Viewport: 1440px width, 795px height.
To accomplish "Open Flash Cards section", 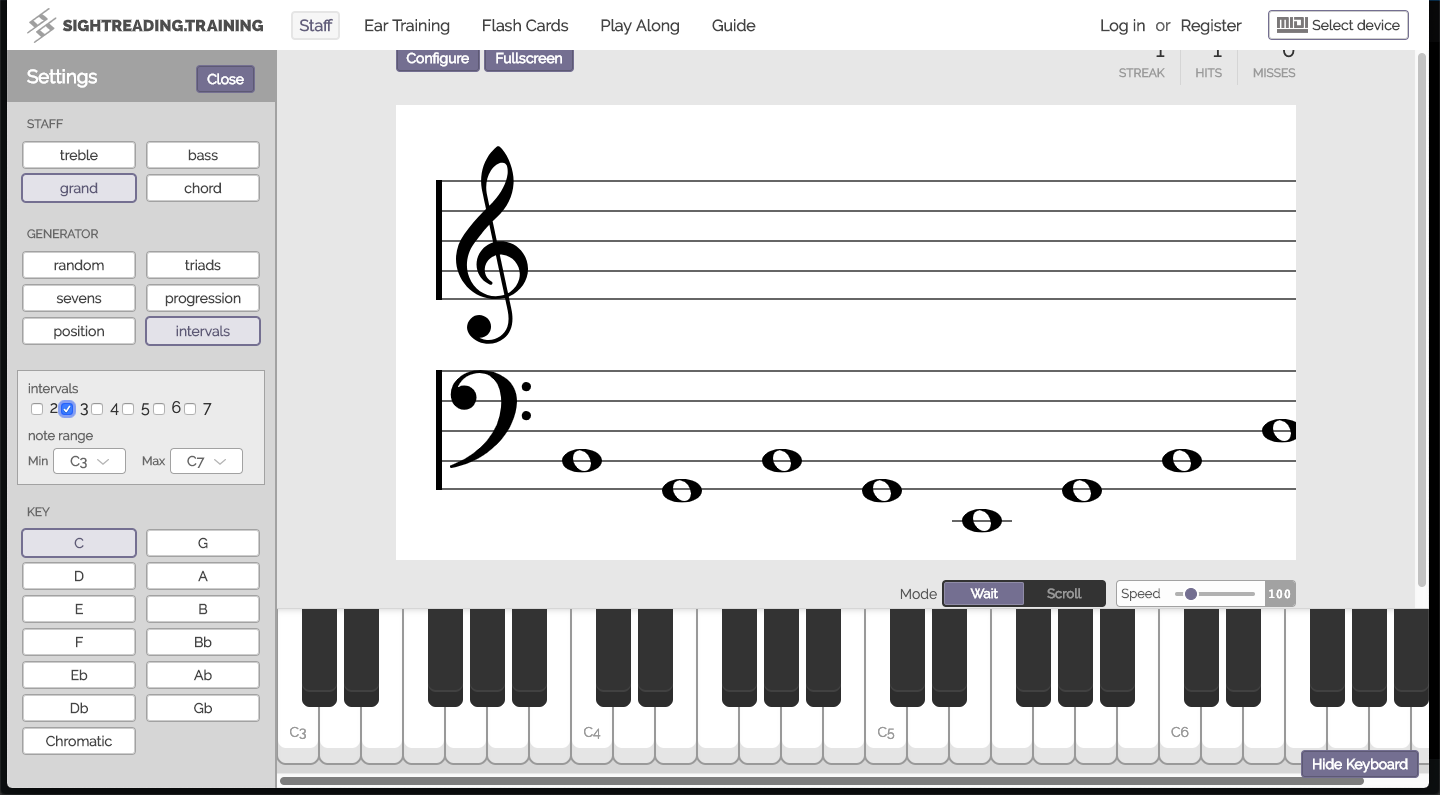I will click(524, 25).
